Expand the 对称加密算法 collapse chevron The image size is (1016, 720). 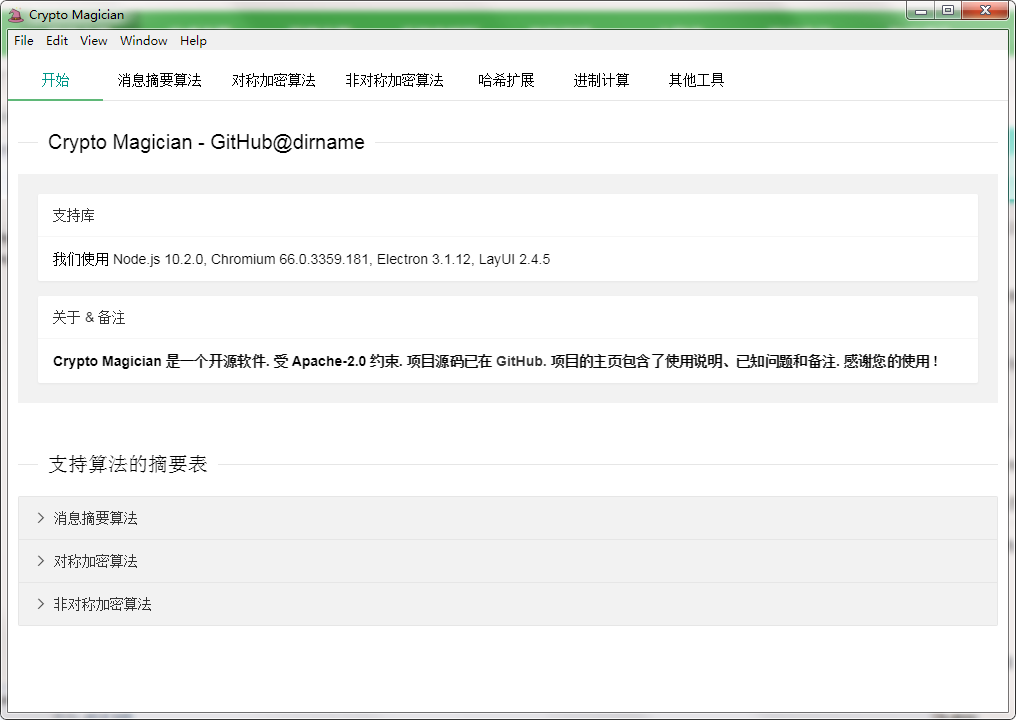point(40,561)
